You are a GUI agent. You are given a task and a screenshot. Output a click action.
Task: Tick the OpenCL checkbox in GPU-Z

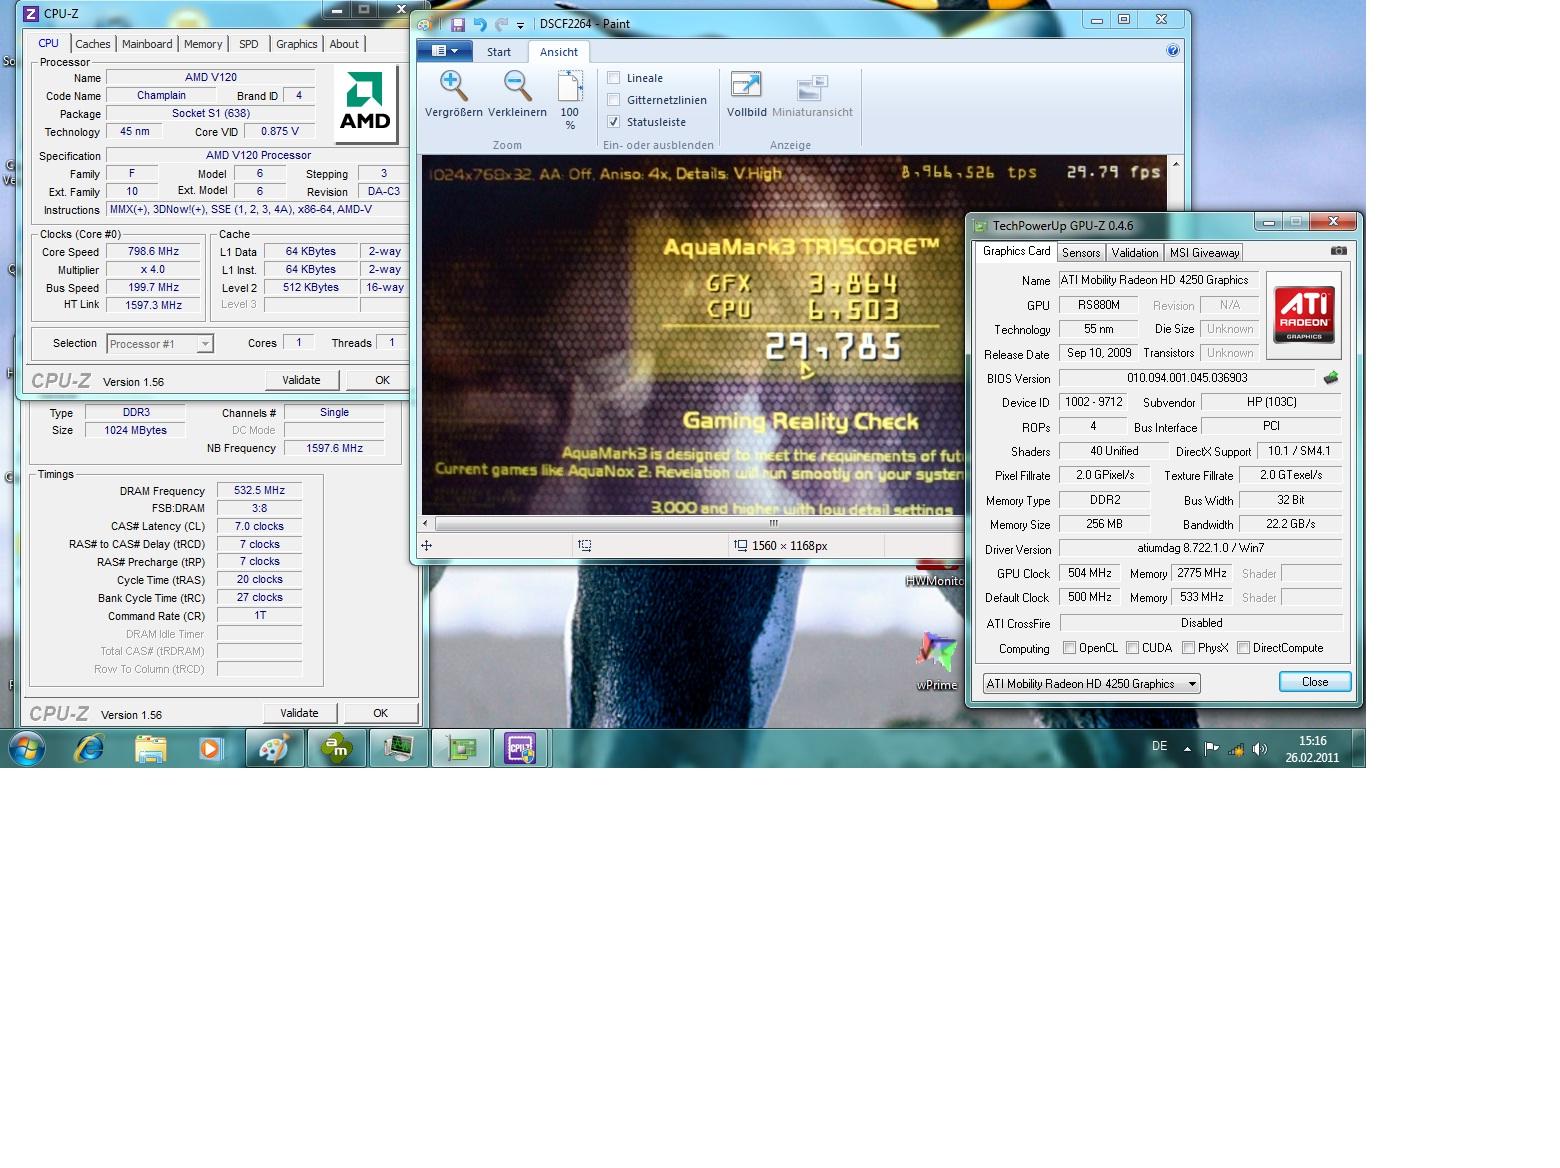coord(1069,648)
